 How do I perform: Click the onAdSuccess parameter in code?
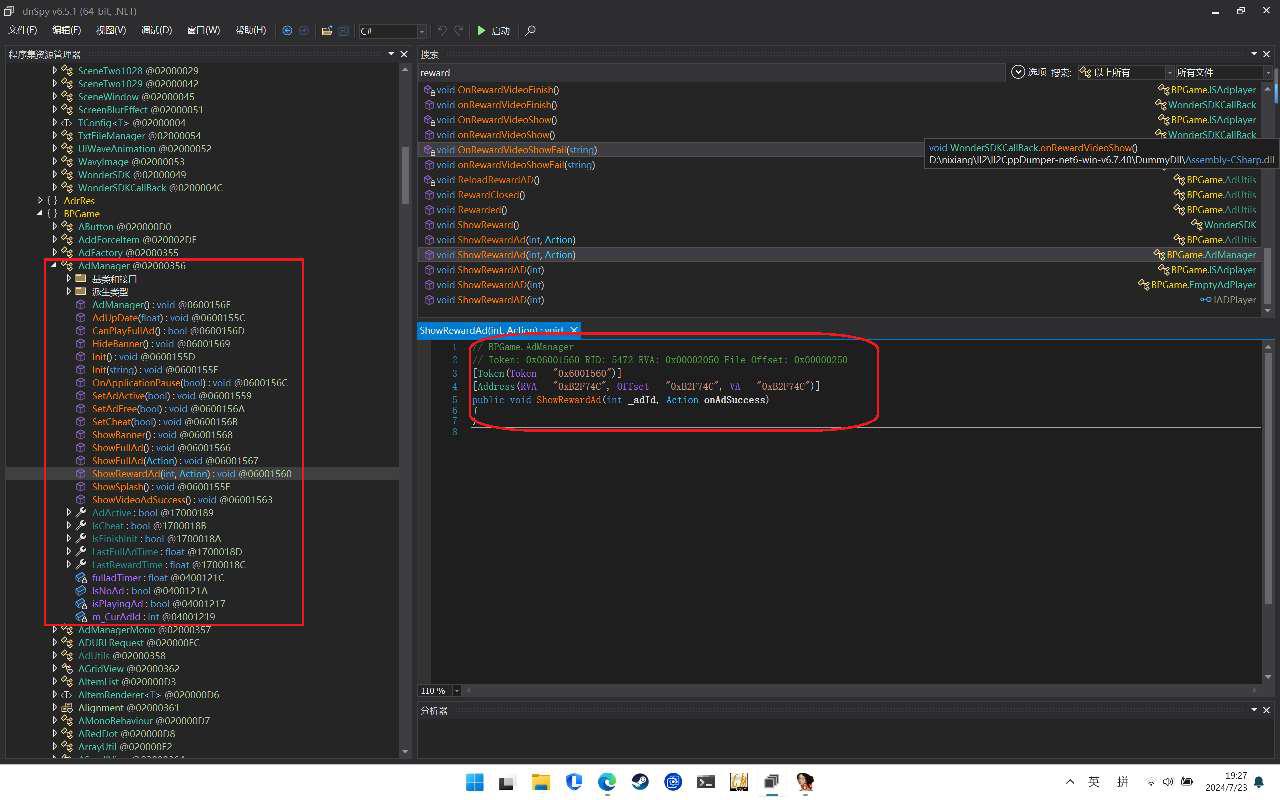coord(736,400)
